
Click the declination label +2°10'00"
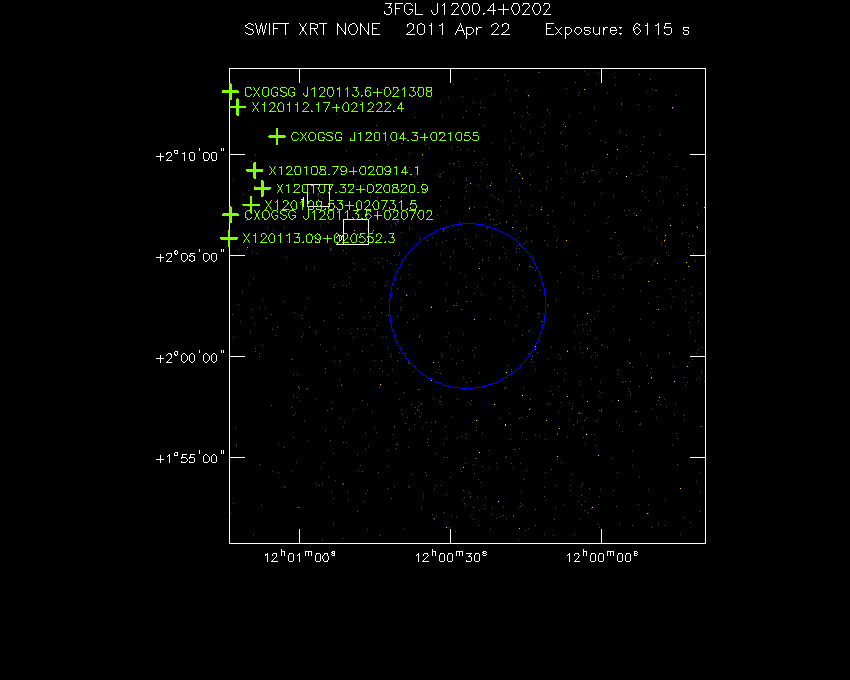190,156
